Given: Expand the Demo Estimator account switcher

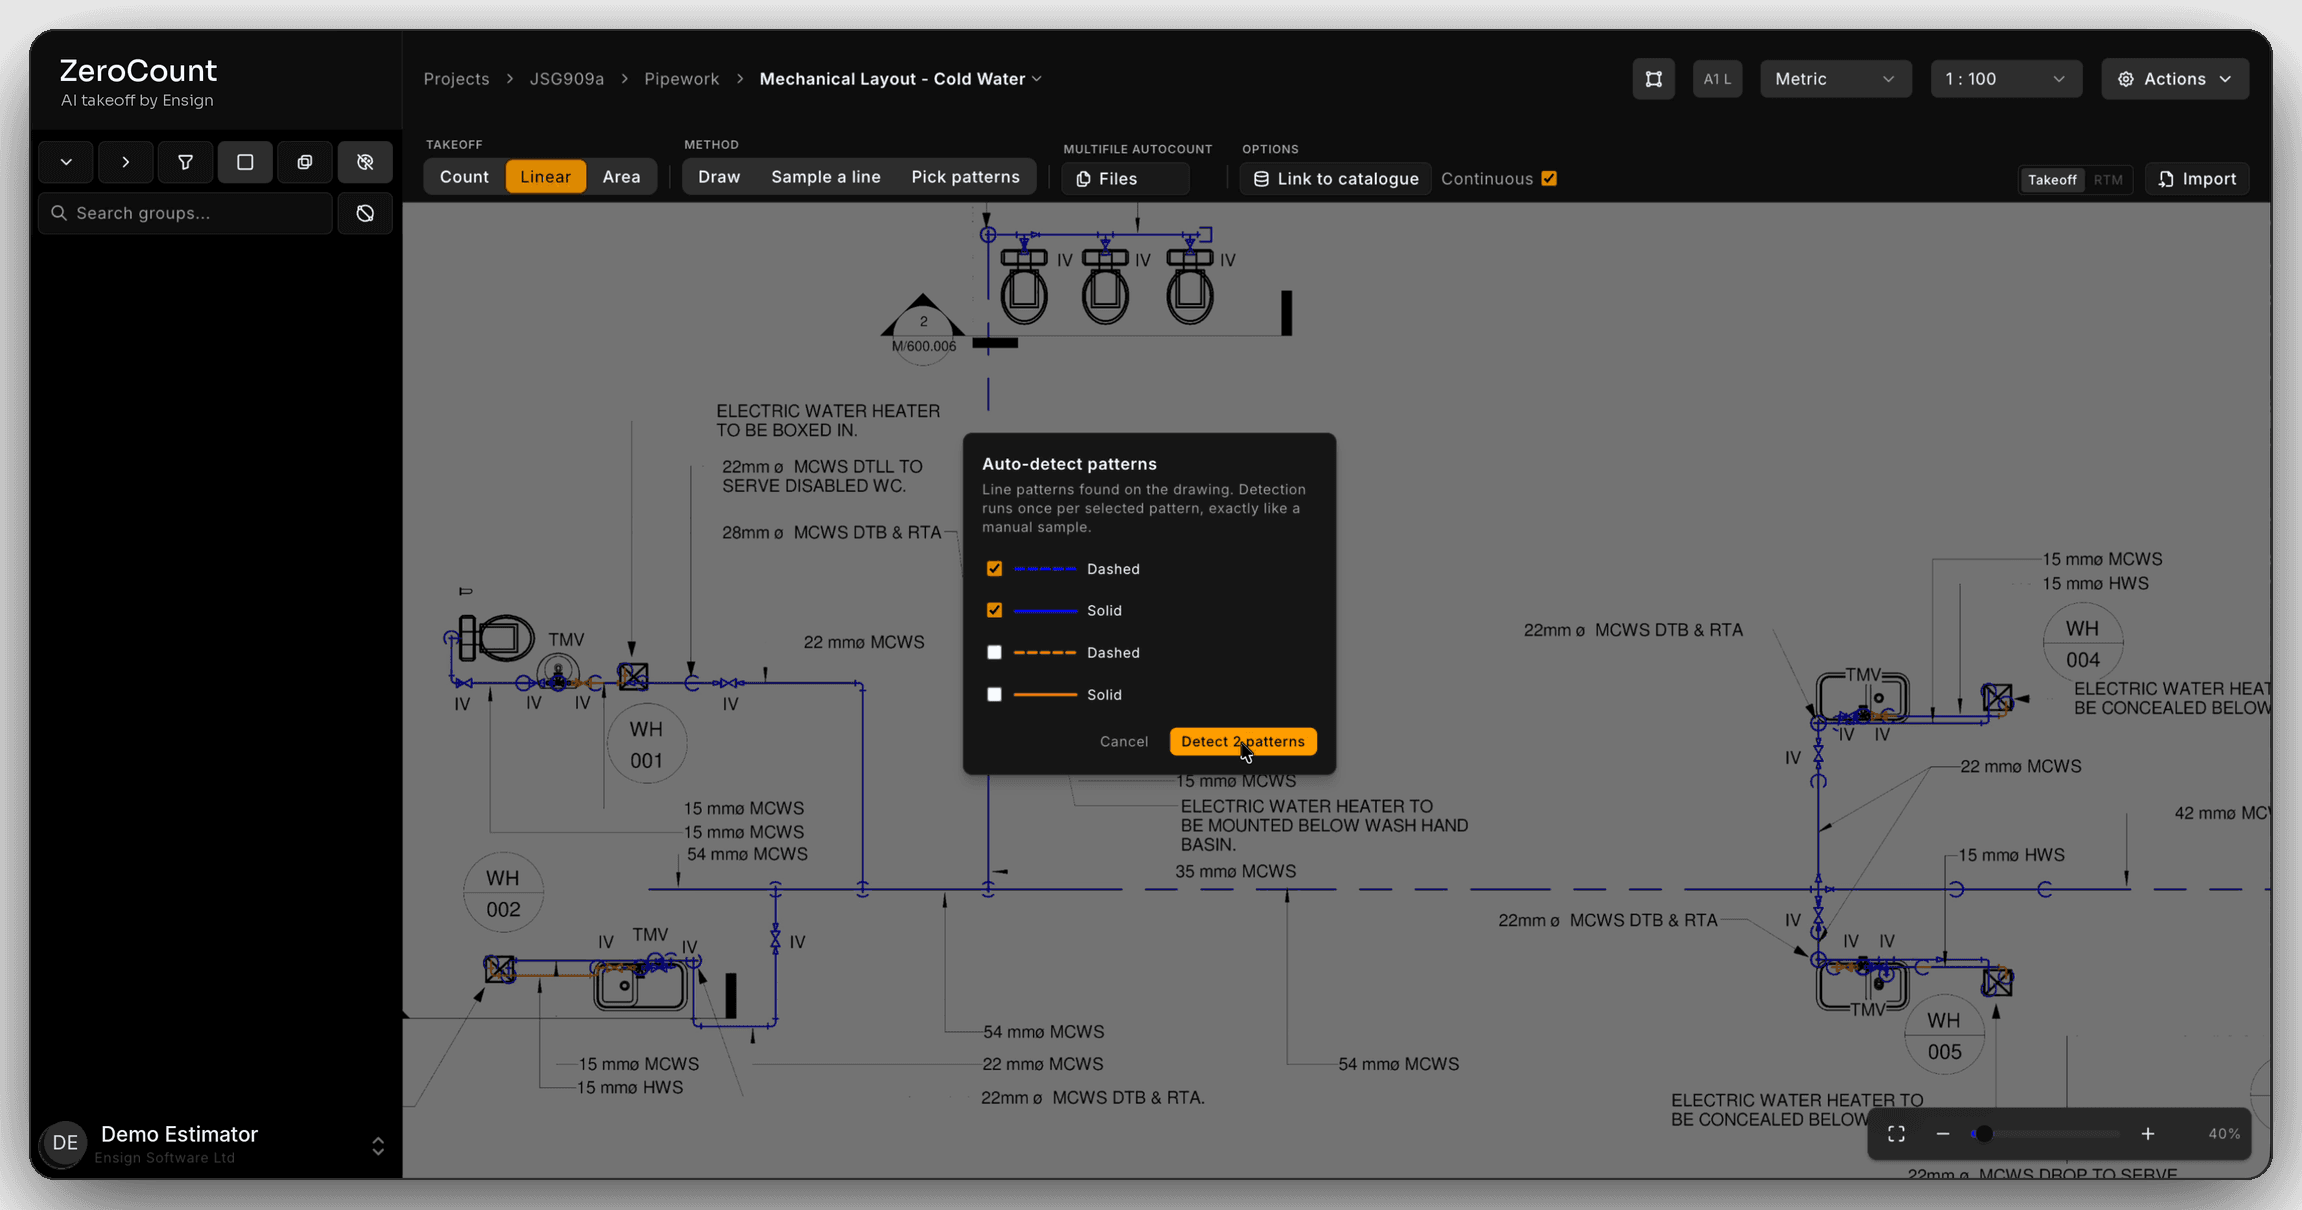Looking at the screenshot, I should (378, 1146).
